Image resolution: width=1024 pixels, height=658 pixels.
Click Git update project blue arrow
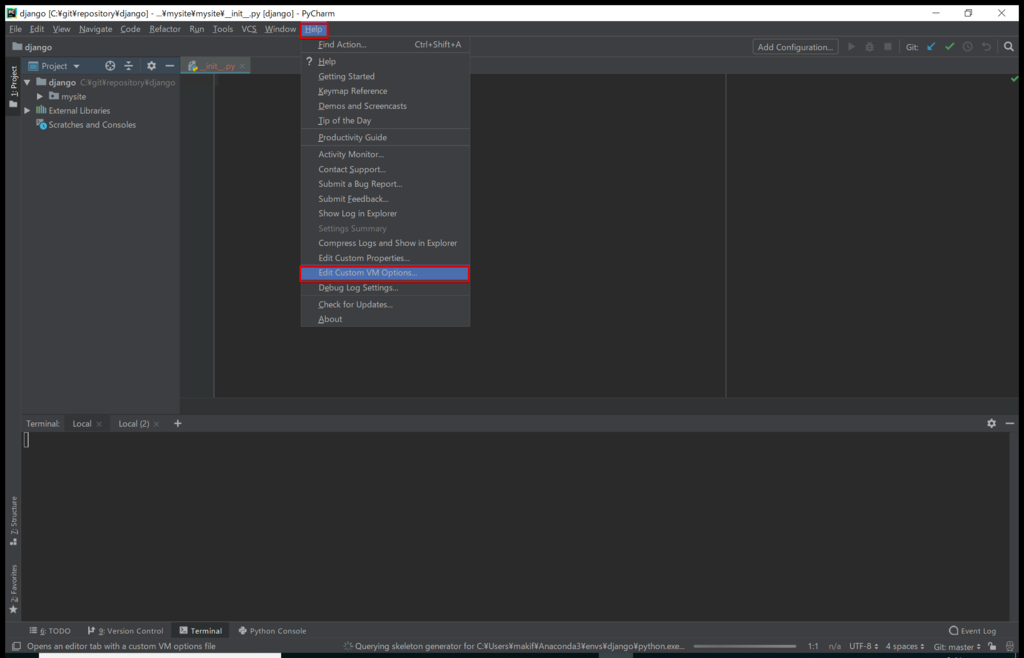click(931, 47)
